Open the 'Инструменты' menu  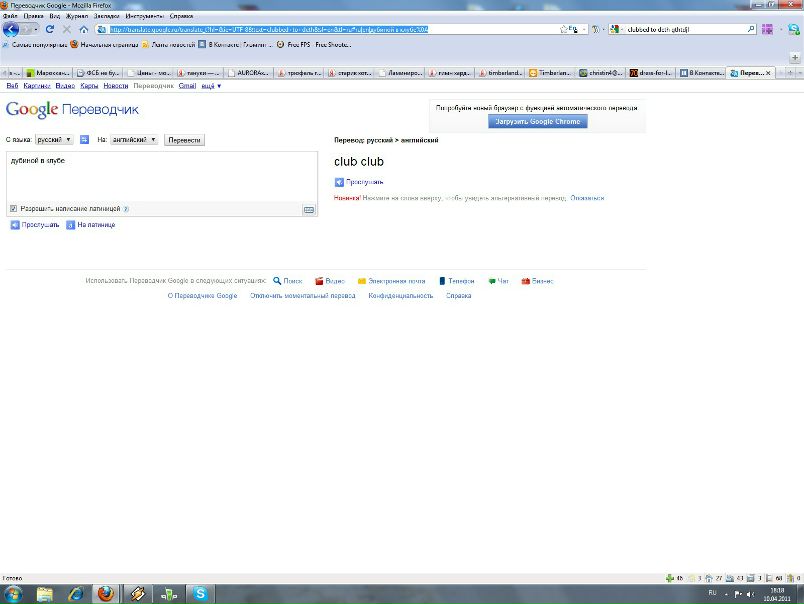pos(144,17)
